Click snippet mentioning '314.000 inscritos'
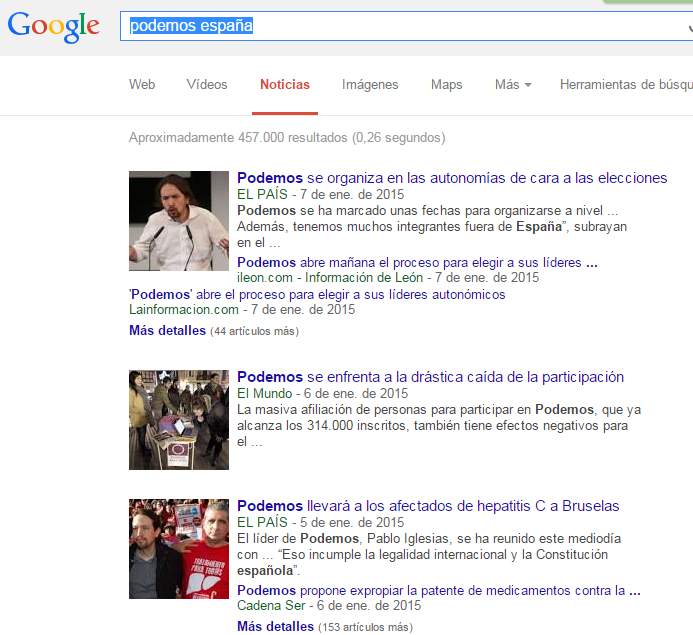Viewport: 693px width, 635px height. (x=439, y=426)
